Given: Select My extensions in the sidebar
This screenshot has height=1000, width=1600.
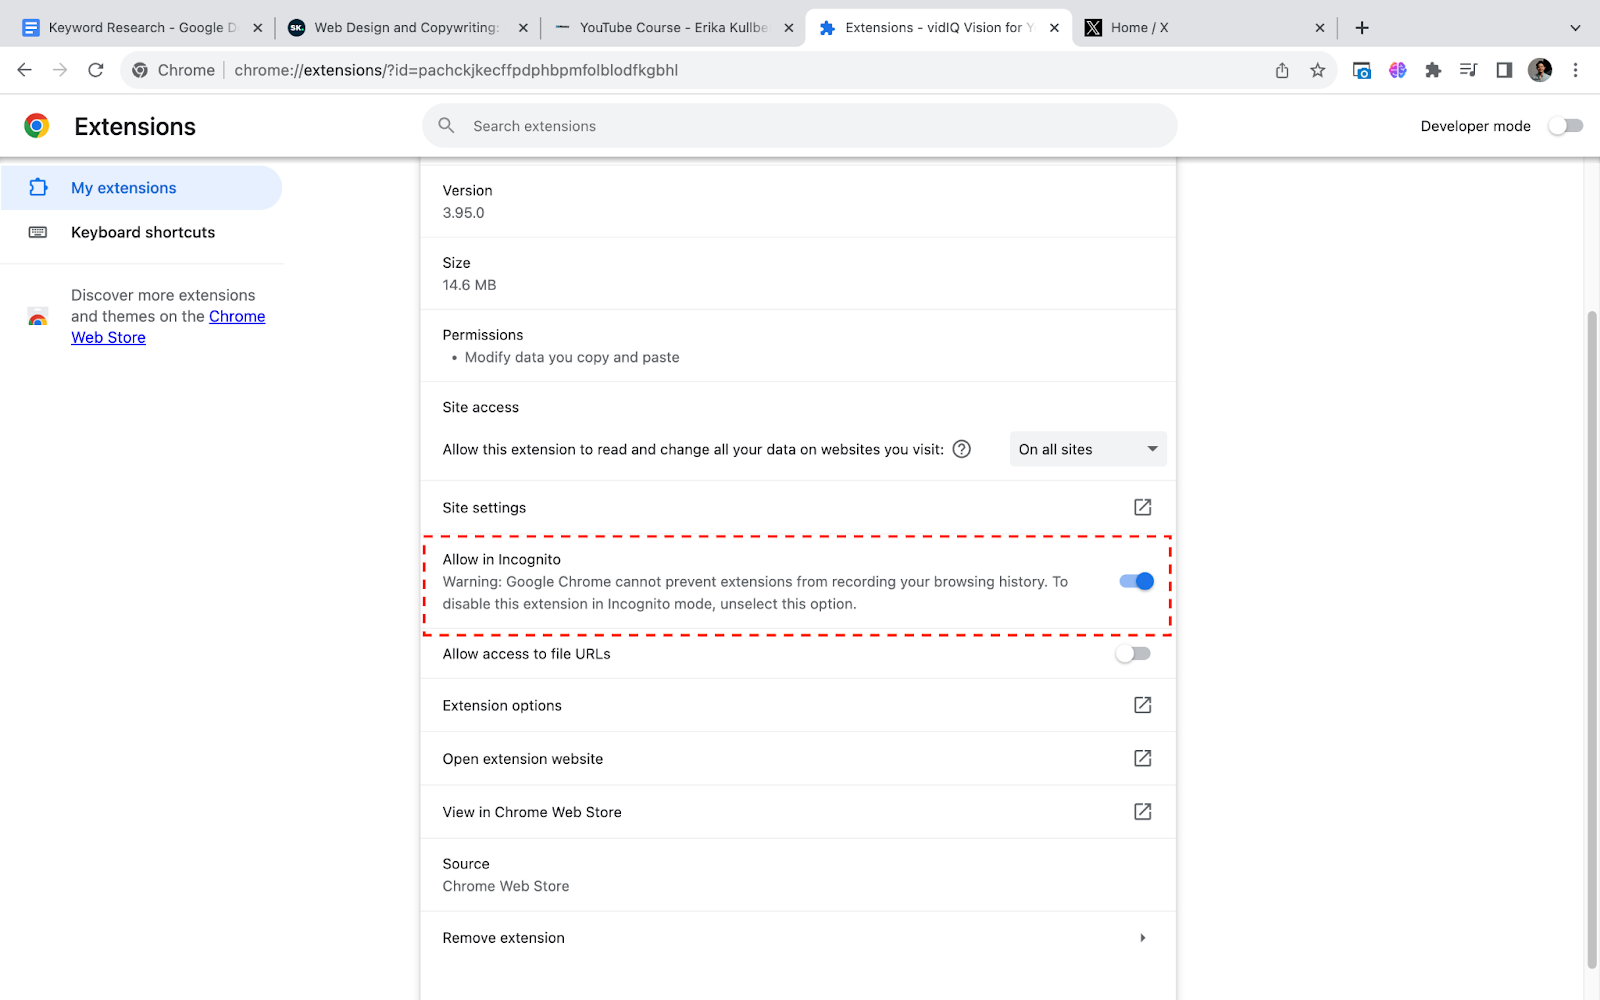Looking at the screenshot, I should 141,188.
